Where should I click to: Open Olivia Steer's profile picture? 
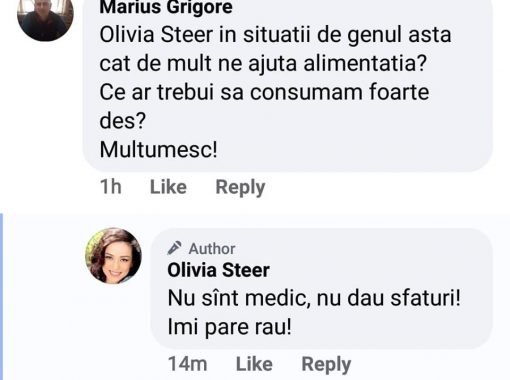(113, 256)
